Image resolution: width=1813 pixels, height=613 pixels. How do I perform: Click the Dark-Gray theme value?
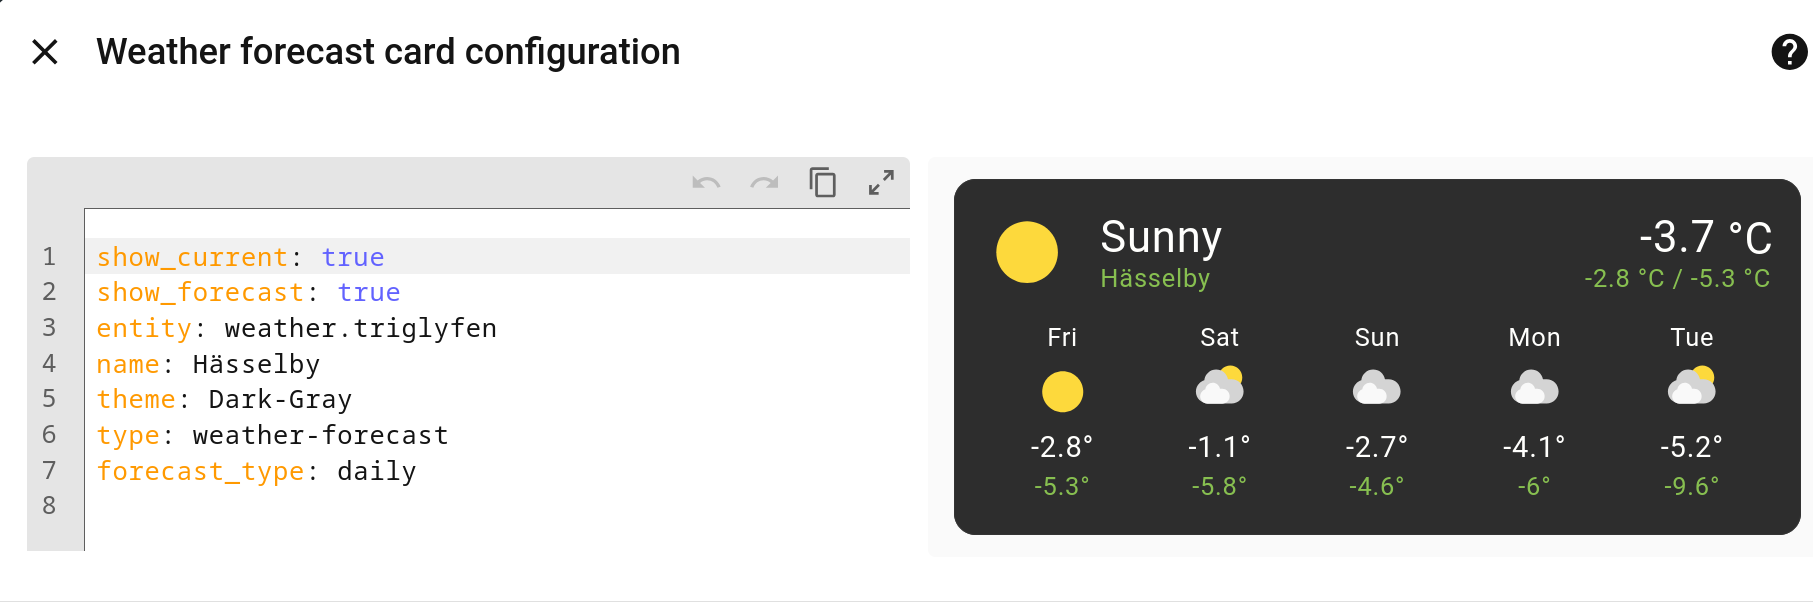click(280, 400)
